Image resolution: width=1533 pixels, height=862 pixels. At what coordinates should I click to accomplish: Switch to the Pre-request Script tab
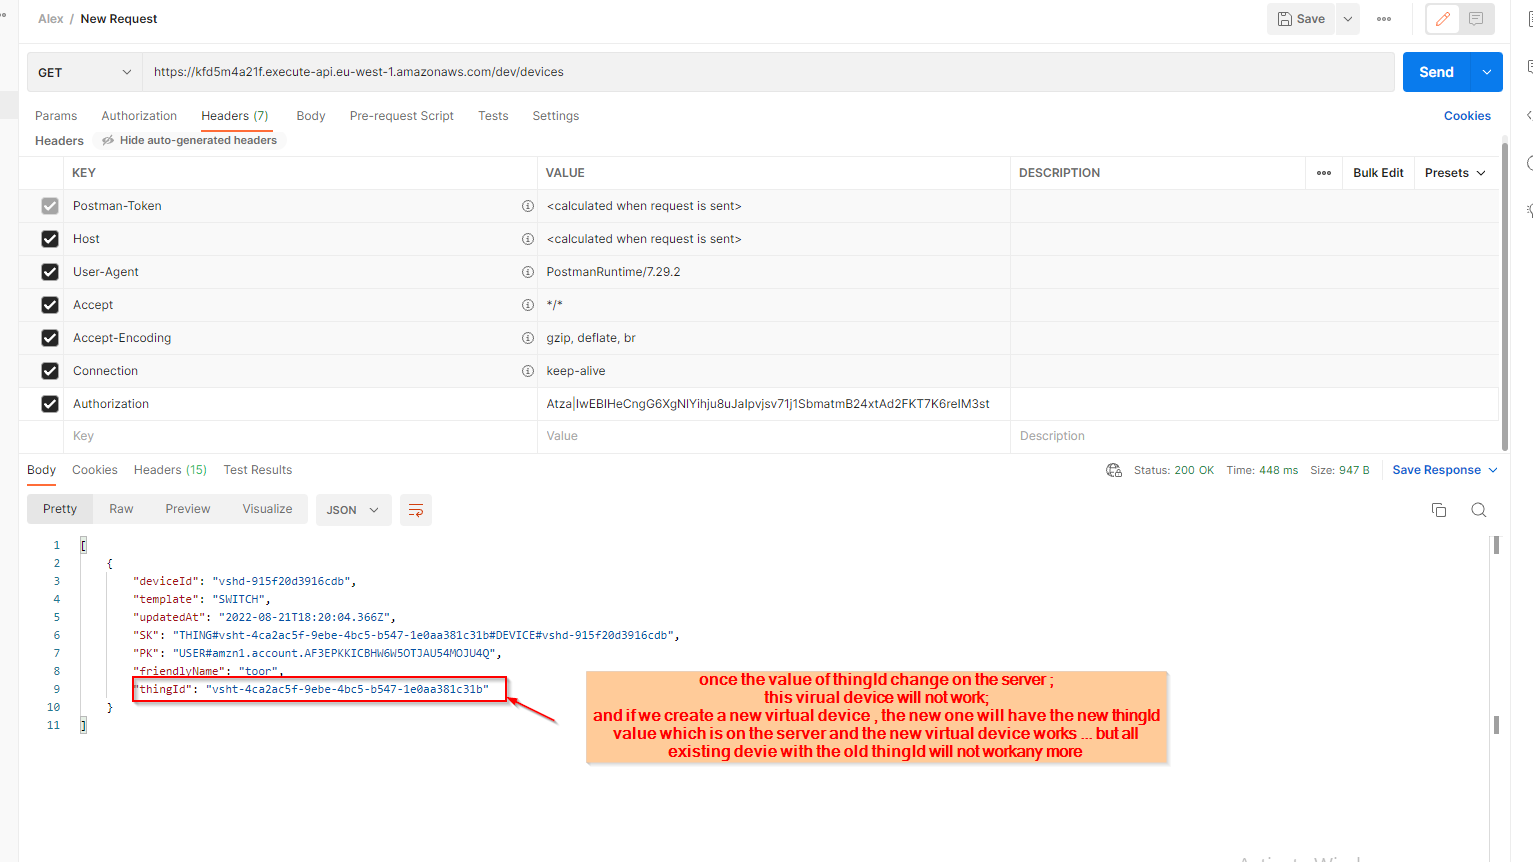(401, 115)
